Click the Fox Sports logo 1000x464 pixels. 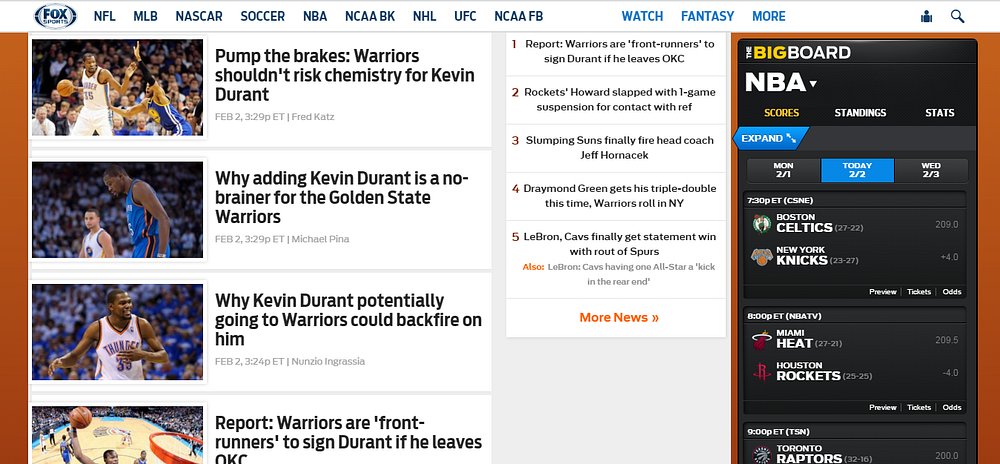tap(55, 16)
